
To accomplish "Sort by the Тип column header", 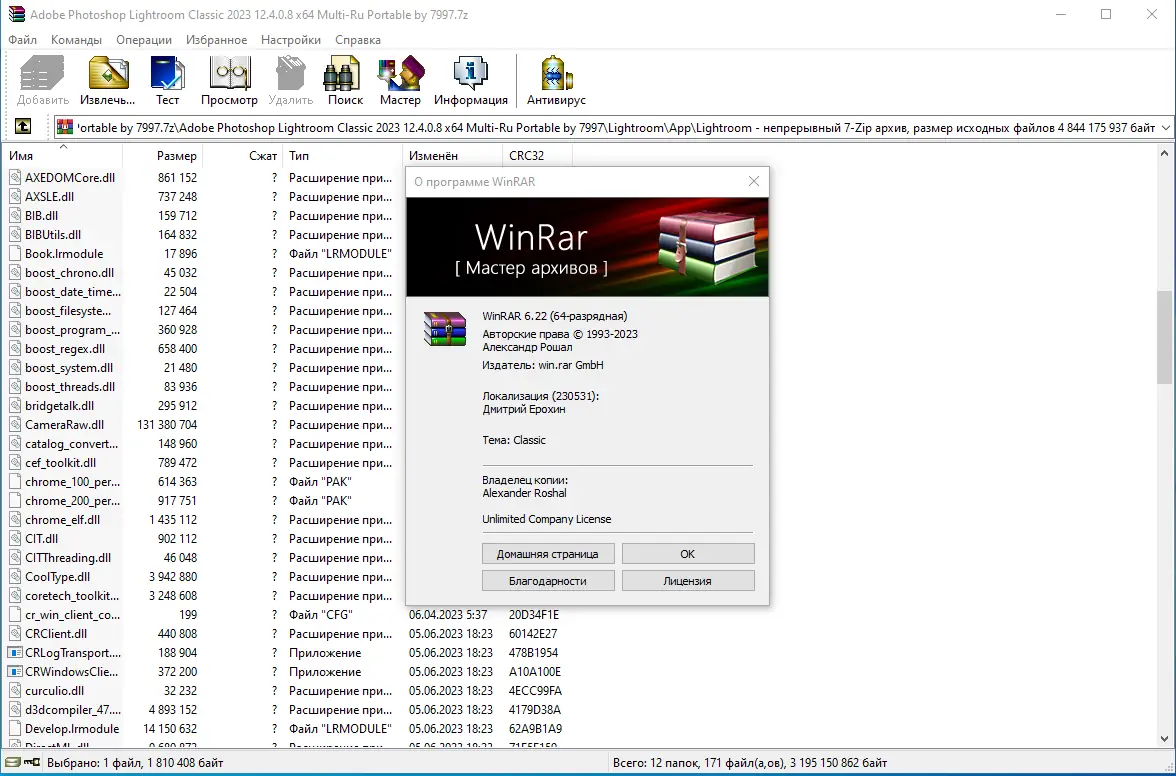I will point(342,156).
